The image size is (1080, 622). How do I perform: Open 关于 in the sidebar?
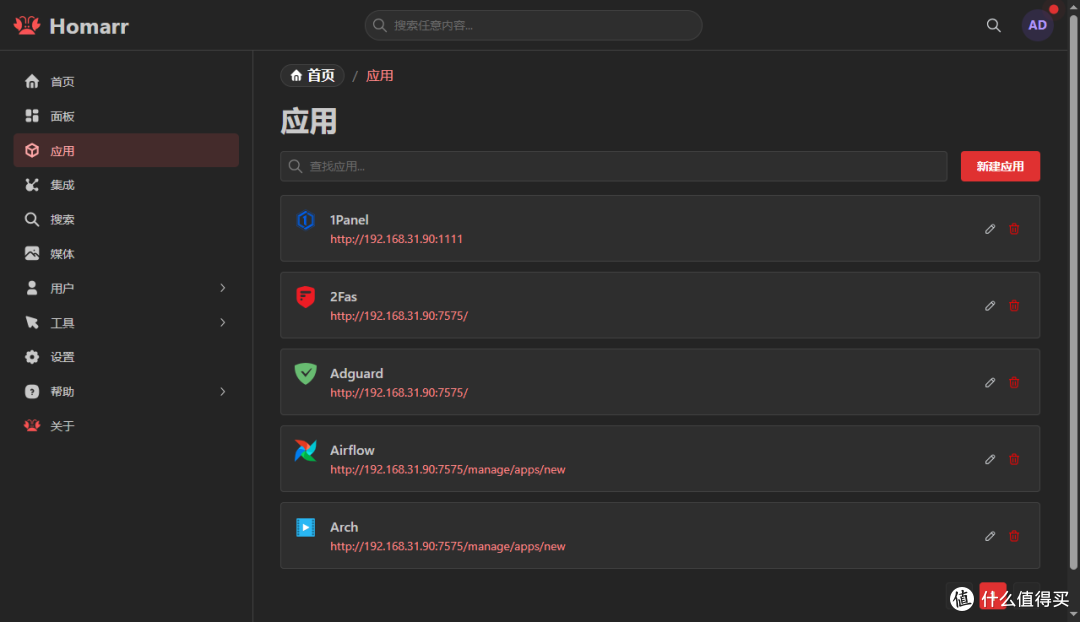tap(126, 426)
